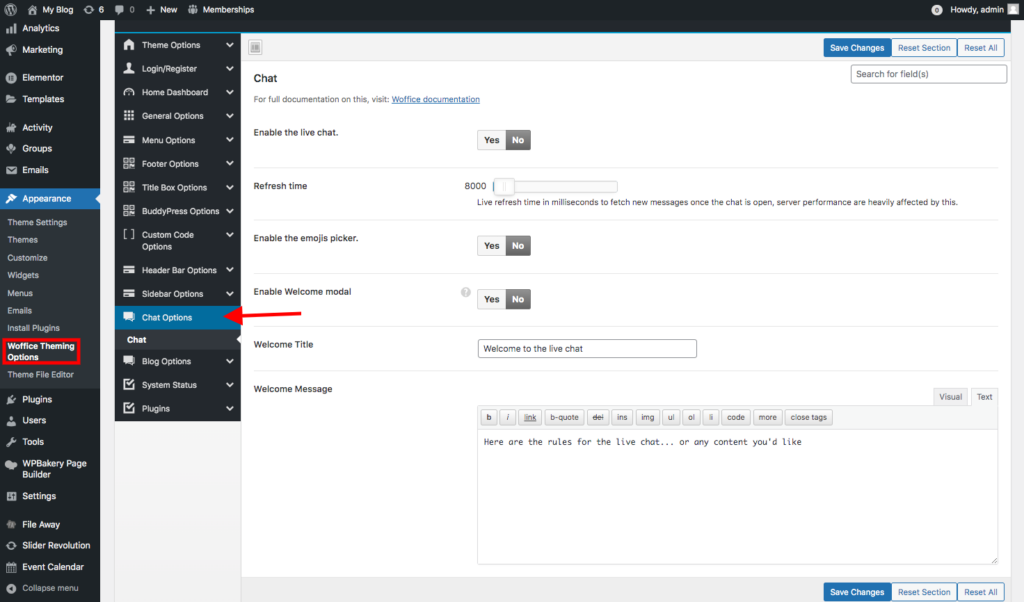Expand Login/Register chevron
1024x602 pixels.
pos(230,69)
